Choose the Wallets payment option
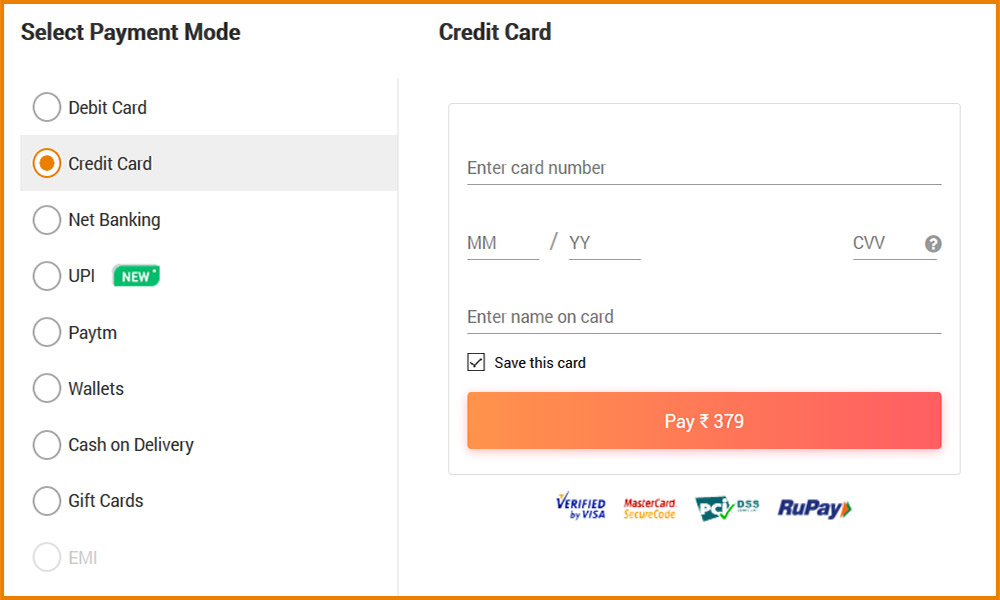Image resolution: width=1000 pixels, height=600 pixels. [x=47, y=389]
